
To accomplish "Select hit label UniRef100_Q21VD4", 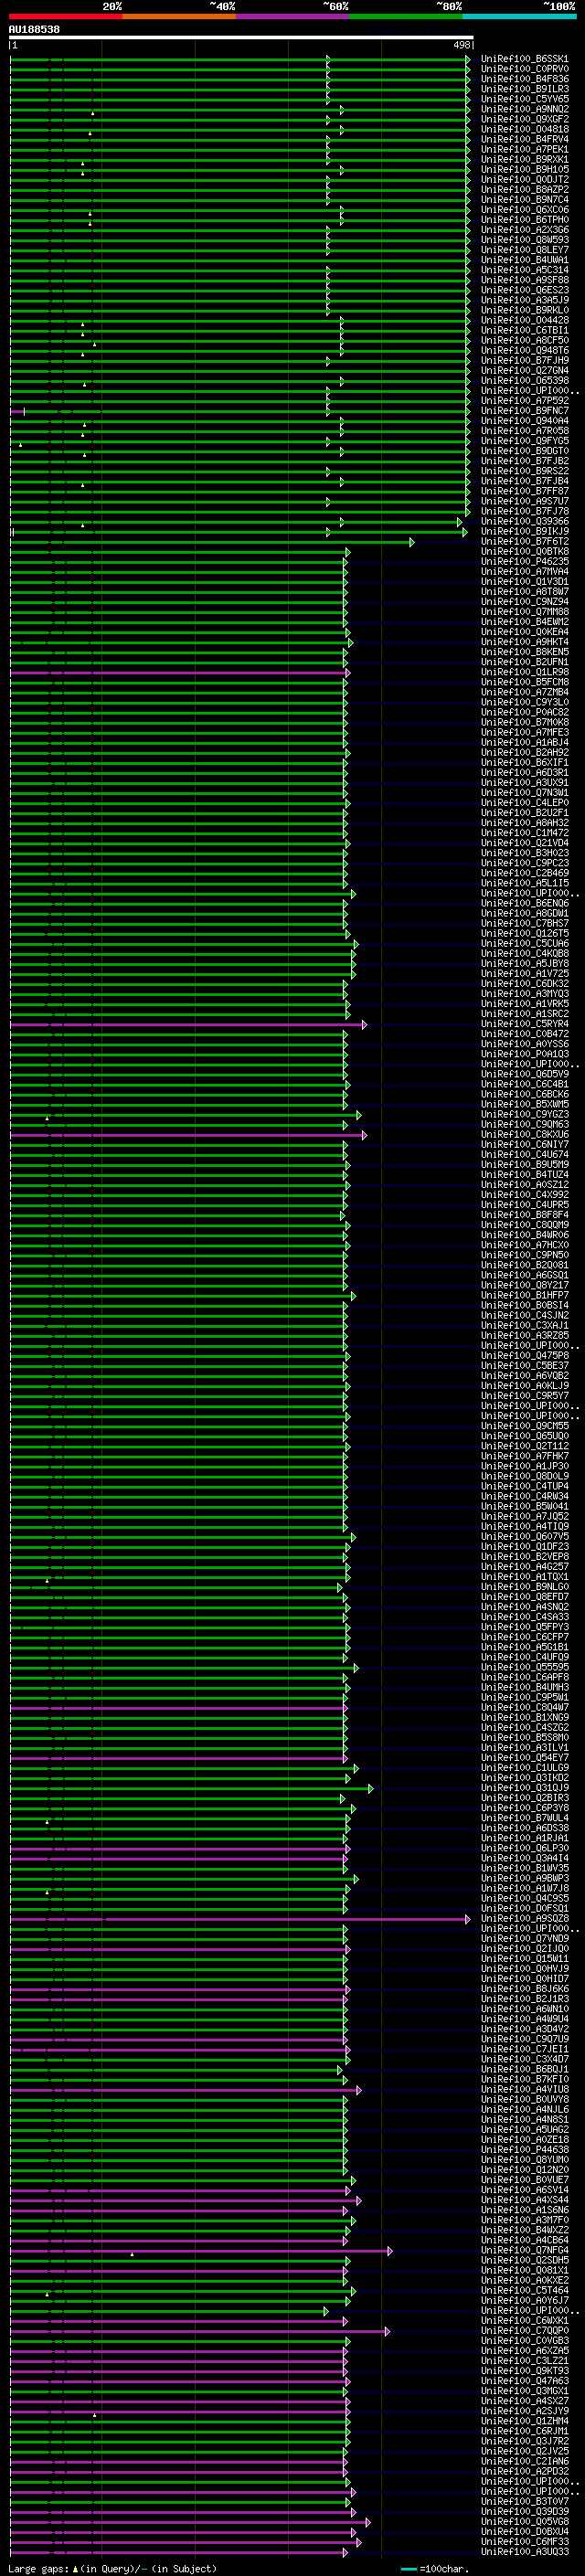I will tap(524, 843).
